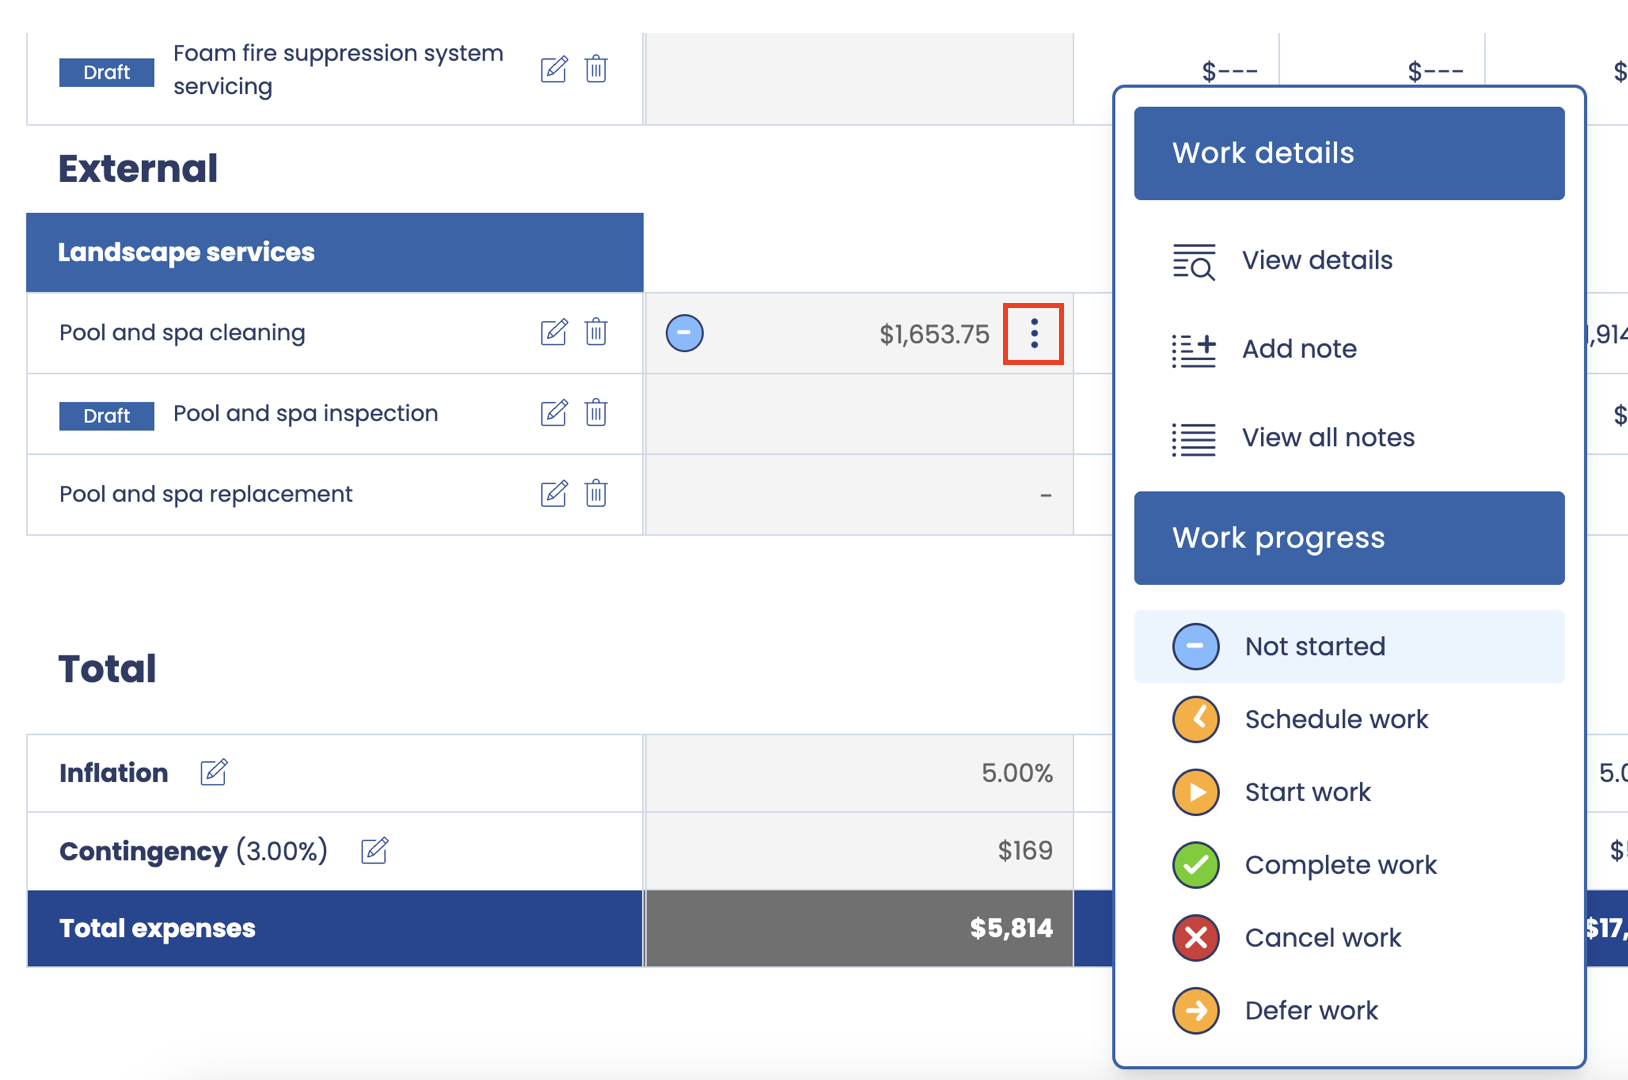The image size is (1628, 1080).
Task: Select View details in Work details menu
Action: click(1316, 261)
